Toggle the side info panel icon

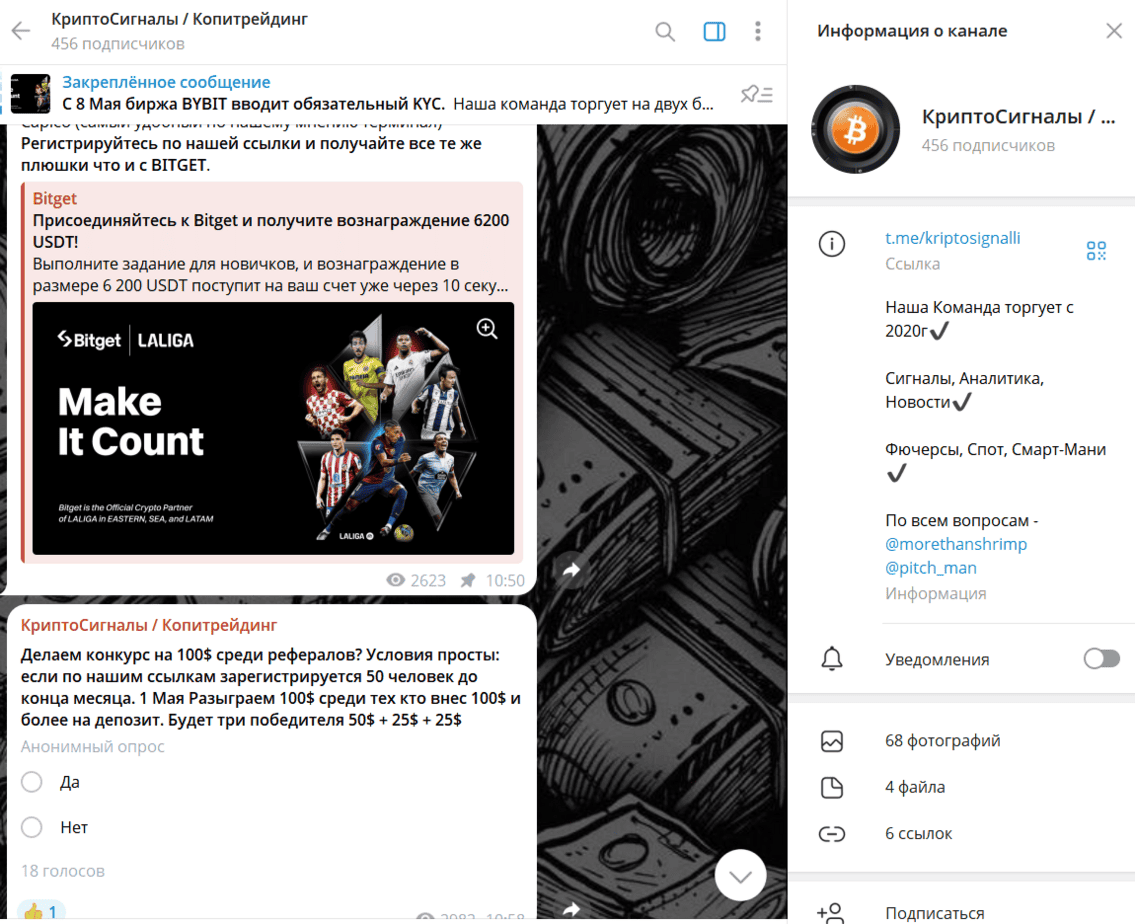coord(714,32)
